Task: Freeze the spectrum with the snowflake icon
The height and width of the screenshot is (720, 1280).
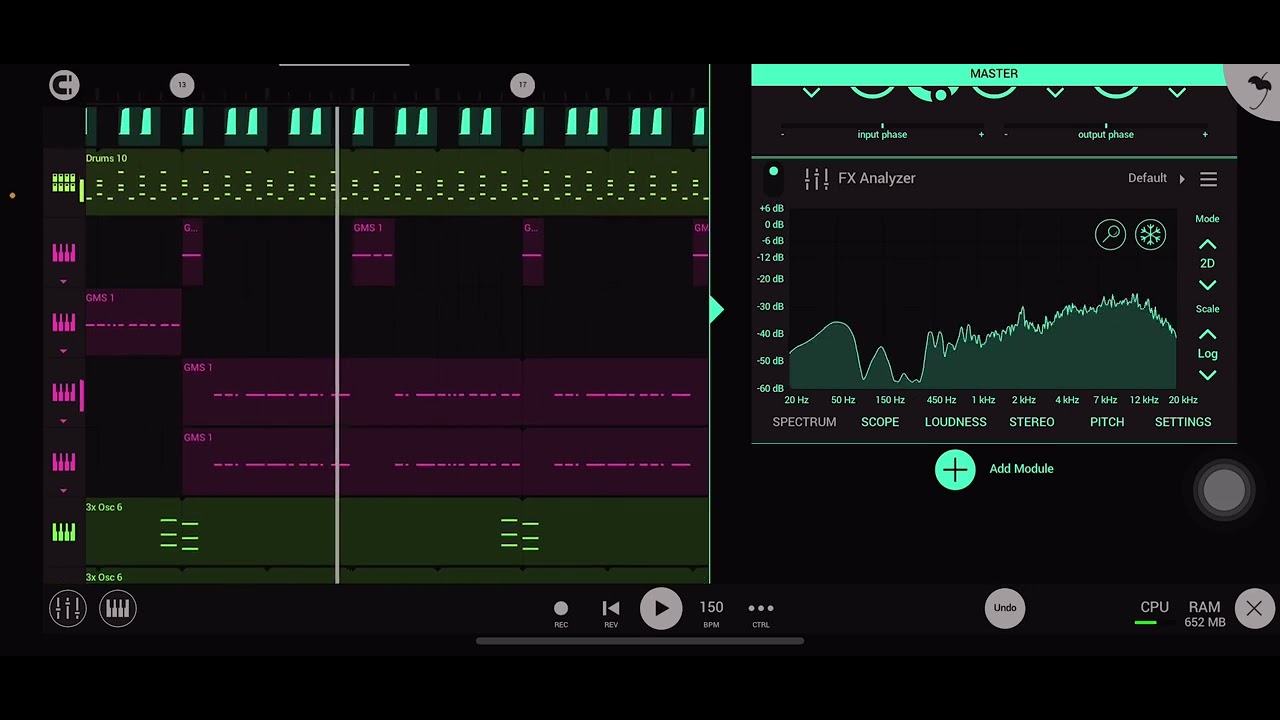Action: (1150, 234)
